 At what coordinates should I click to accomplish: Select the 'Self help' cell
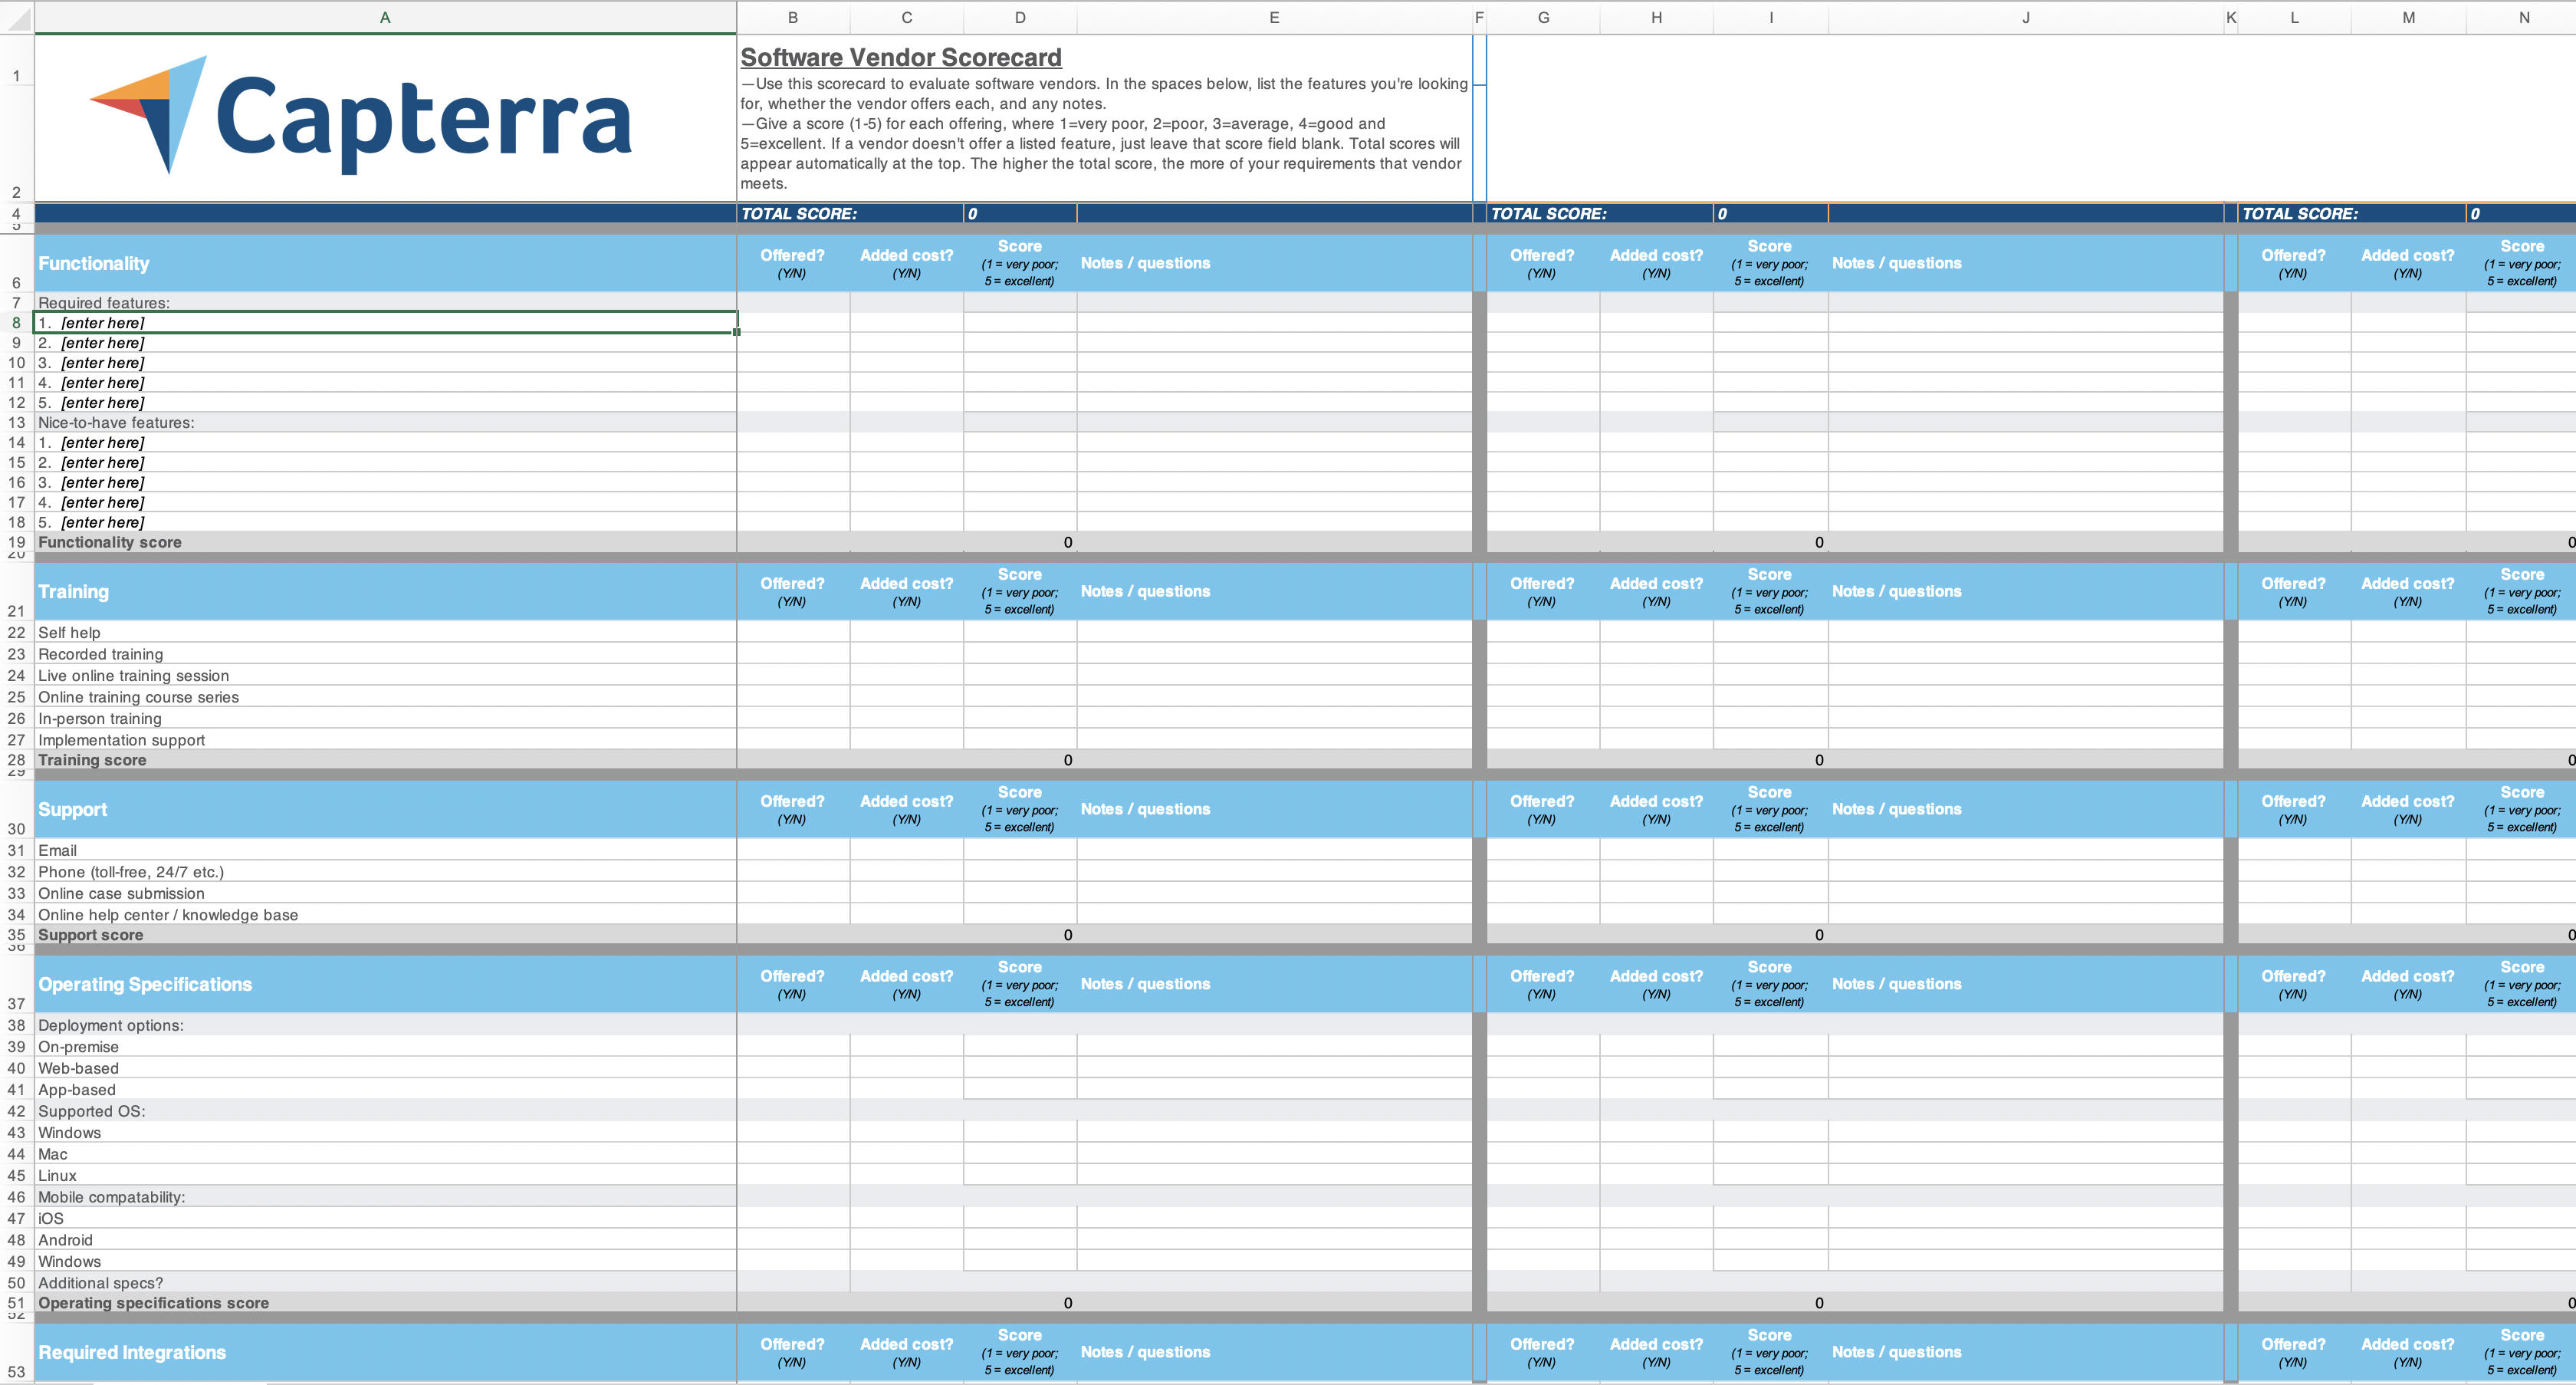pyautogui.click(x=385, y=632)
